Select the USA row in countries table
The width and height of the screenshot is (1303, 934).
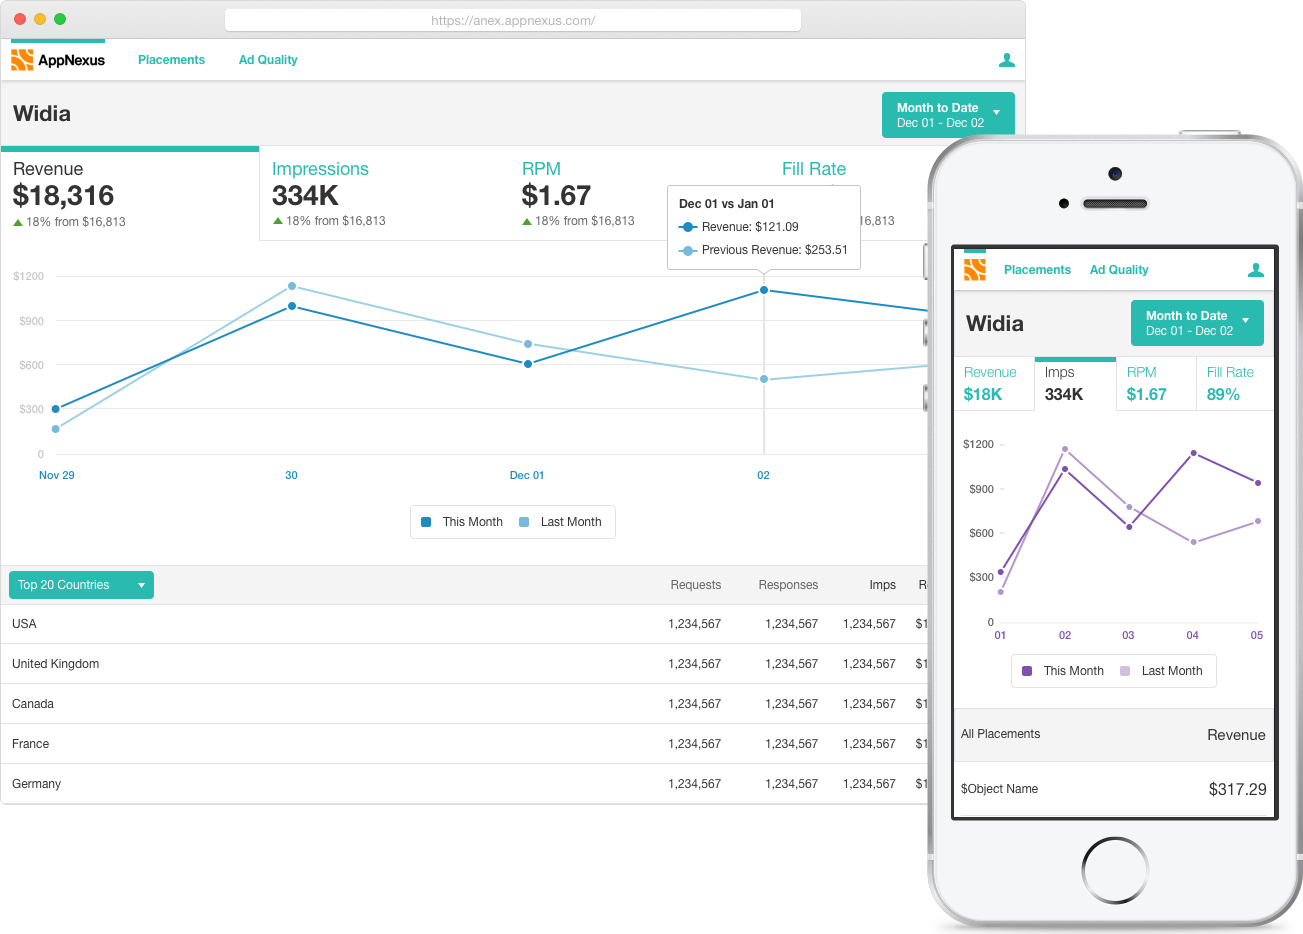(465, 624)
